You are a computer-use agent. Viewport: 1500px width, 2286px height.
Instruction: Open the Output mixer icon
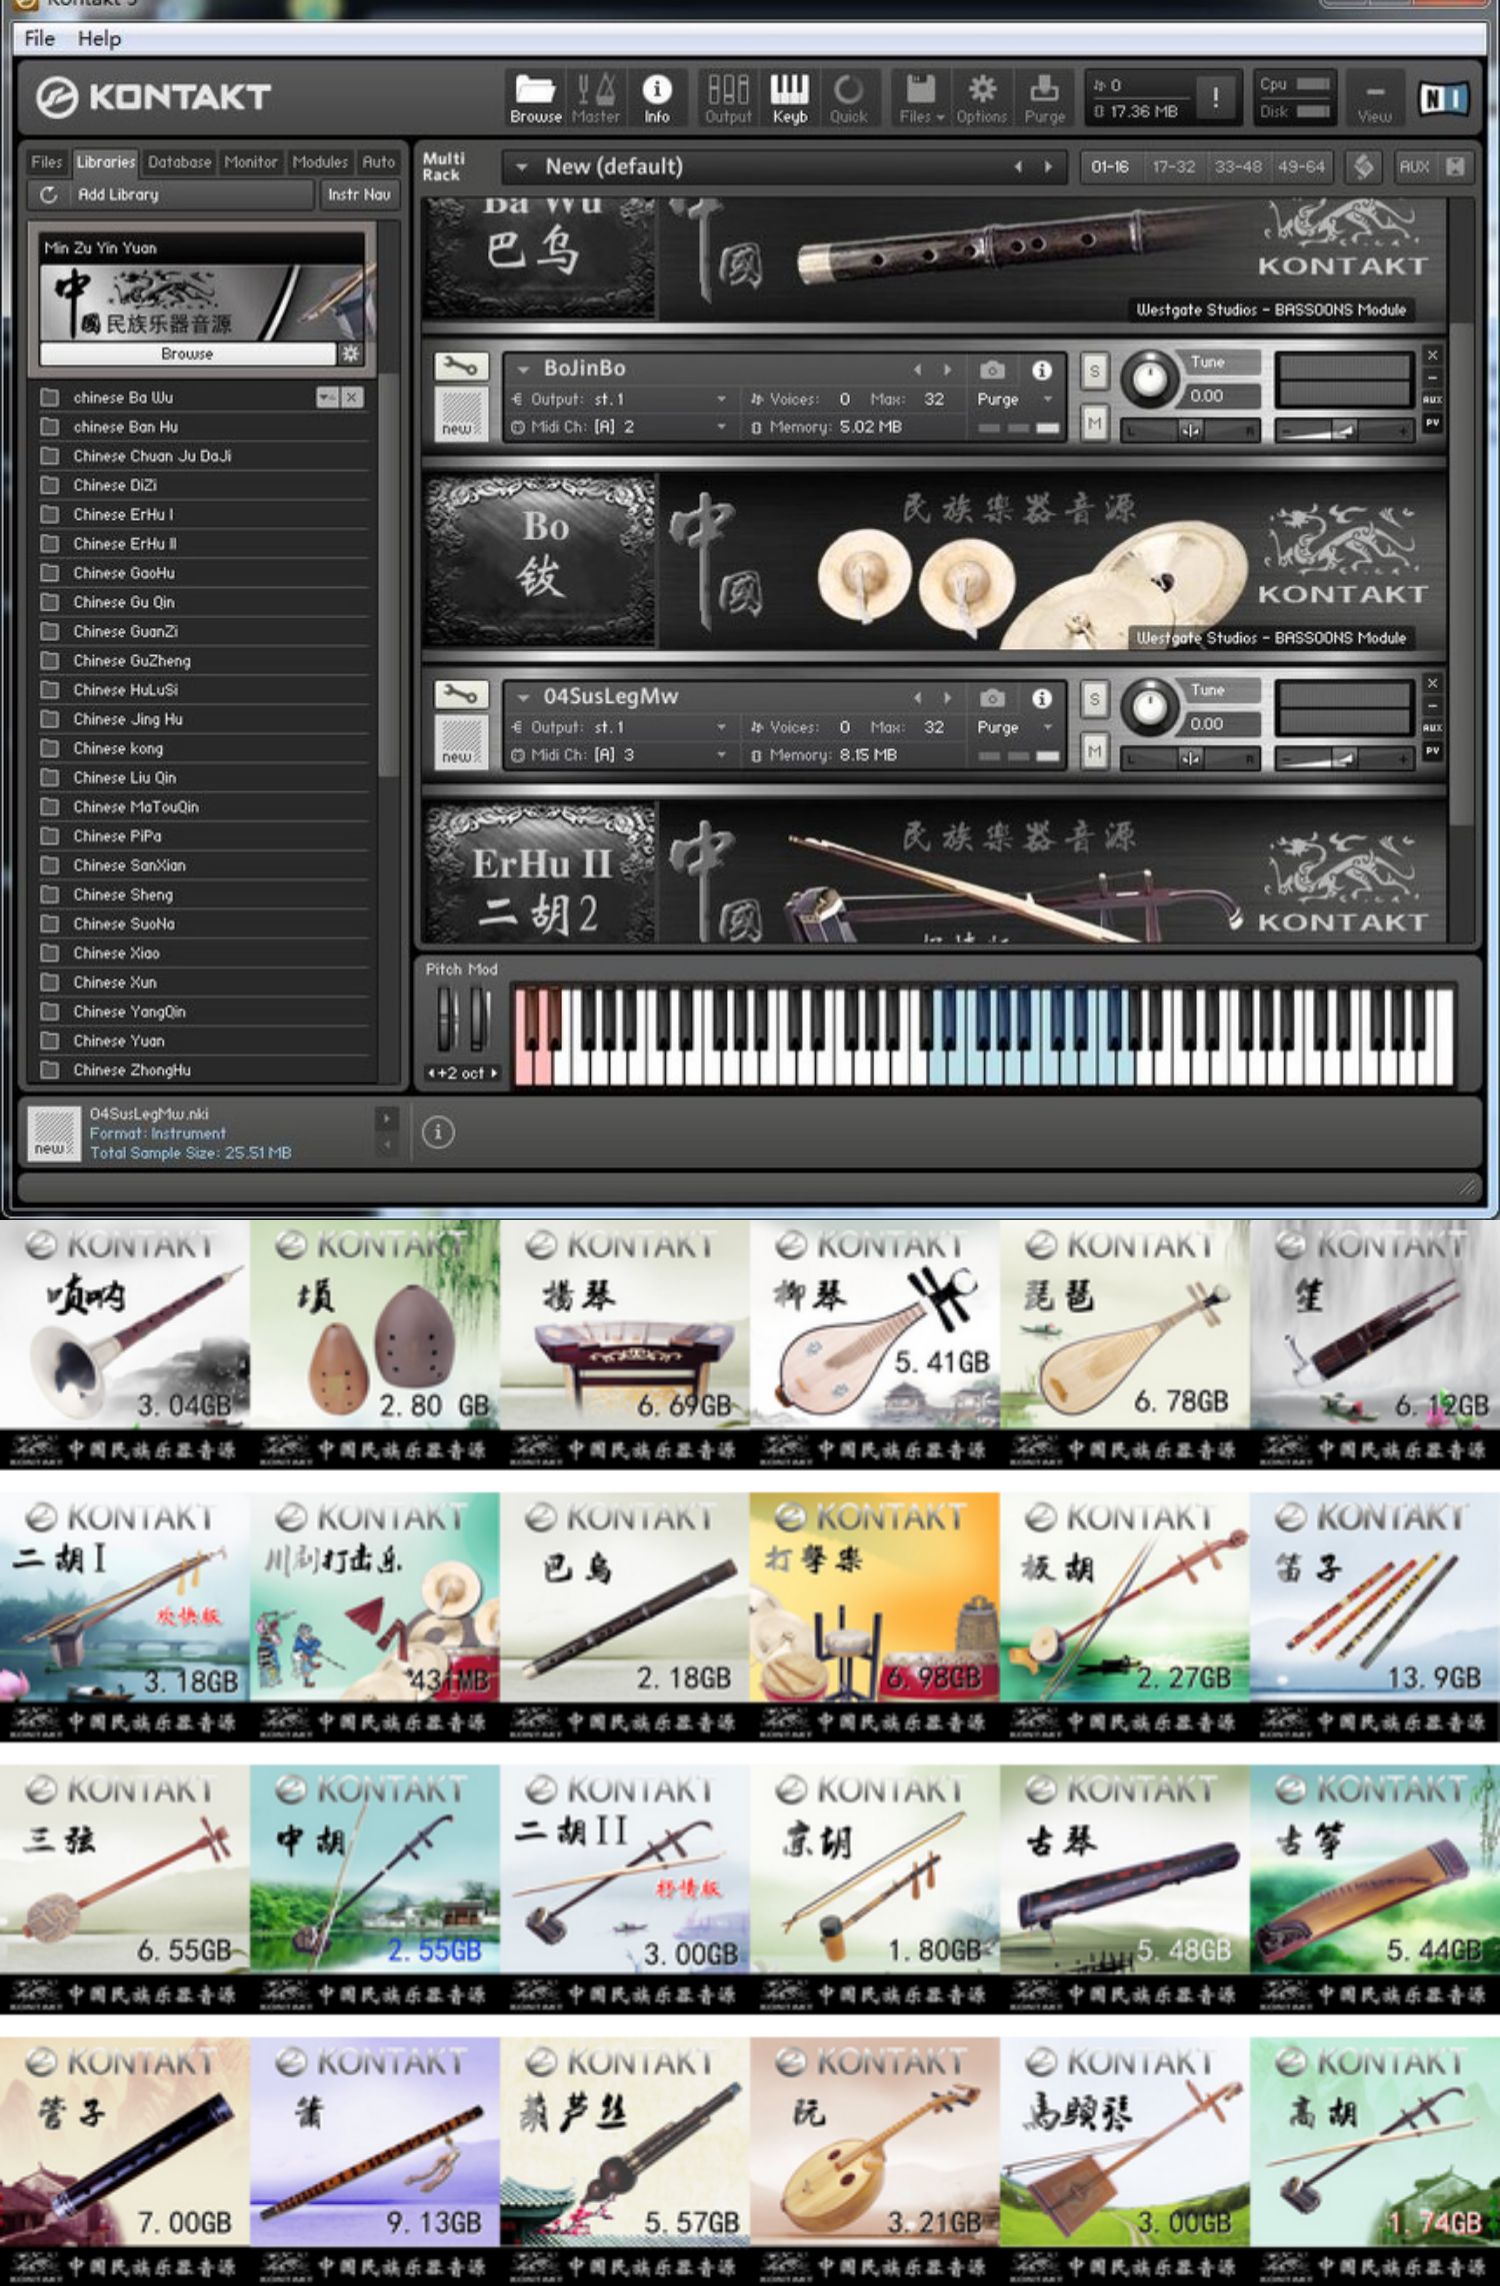(728, 98)
